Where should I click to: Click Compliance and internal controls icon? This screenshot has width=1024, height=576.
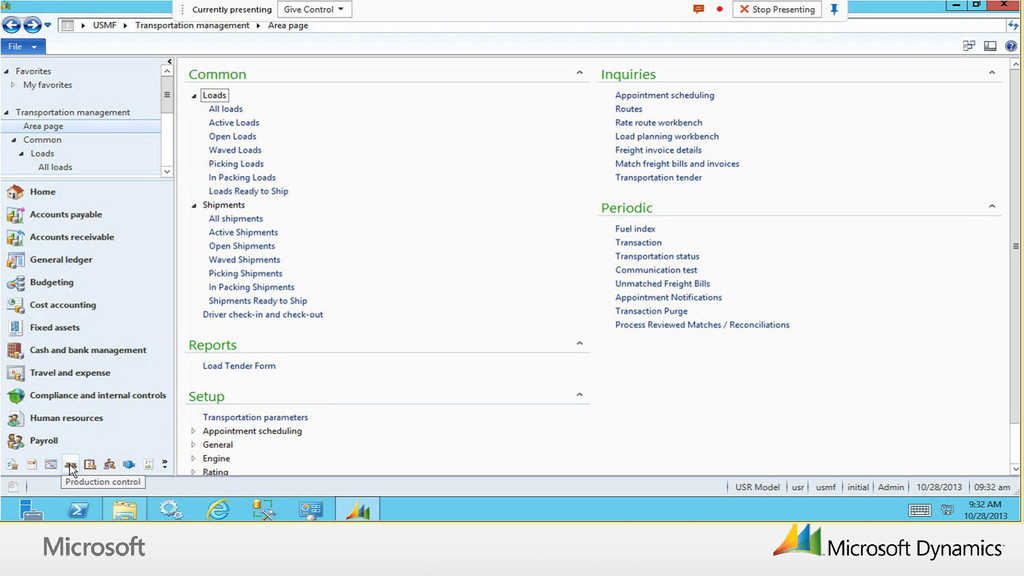pyautogui.click(x=15, y=396)
